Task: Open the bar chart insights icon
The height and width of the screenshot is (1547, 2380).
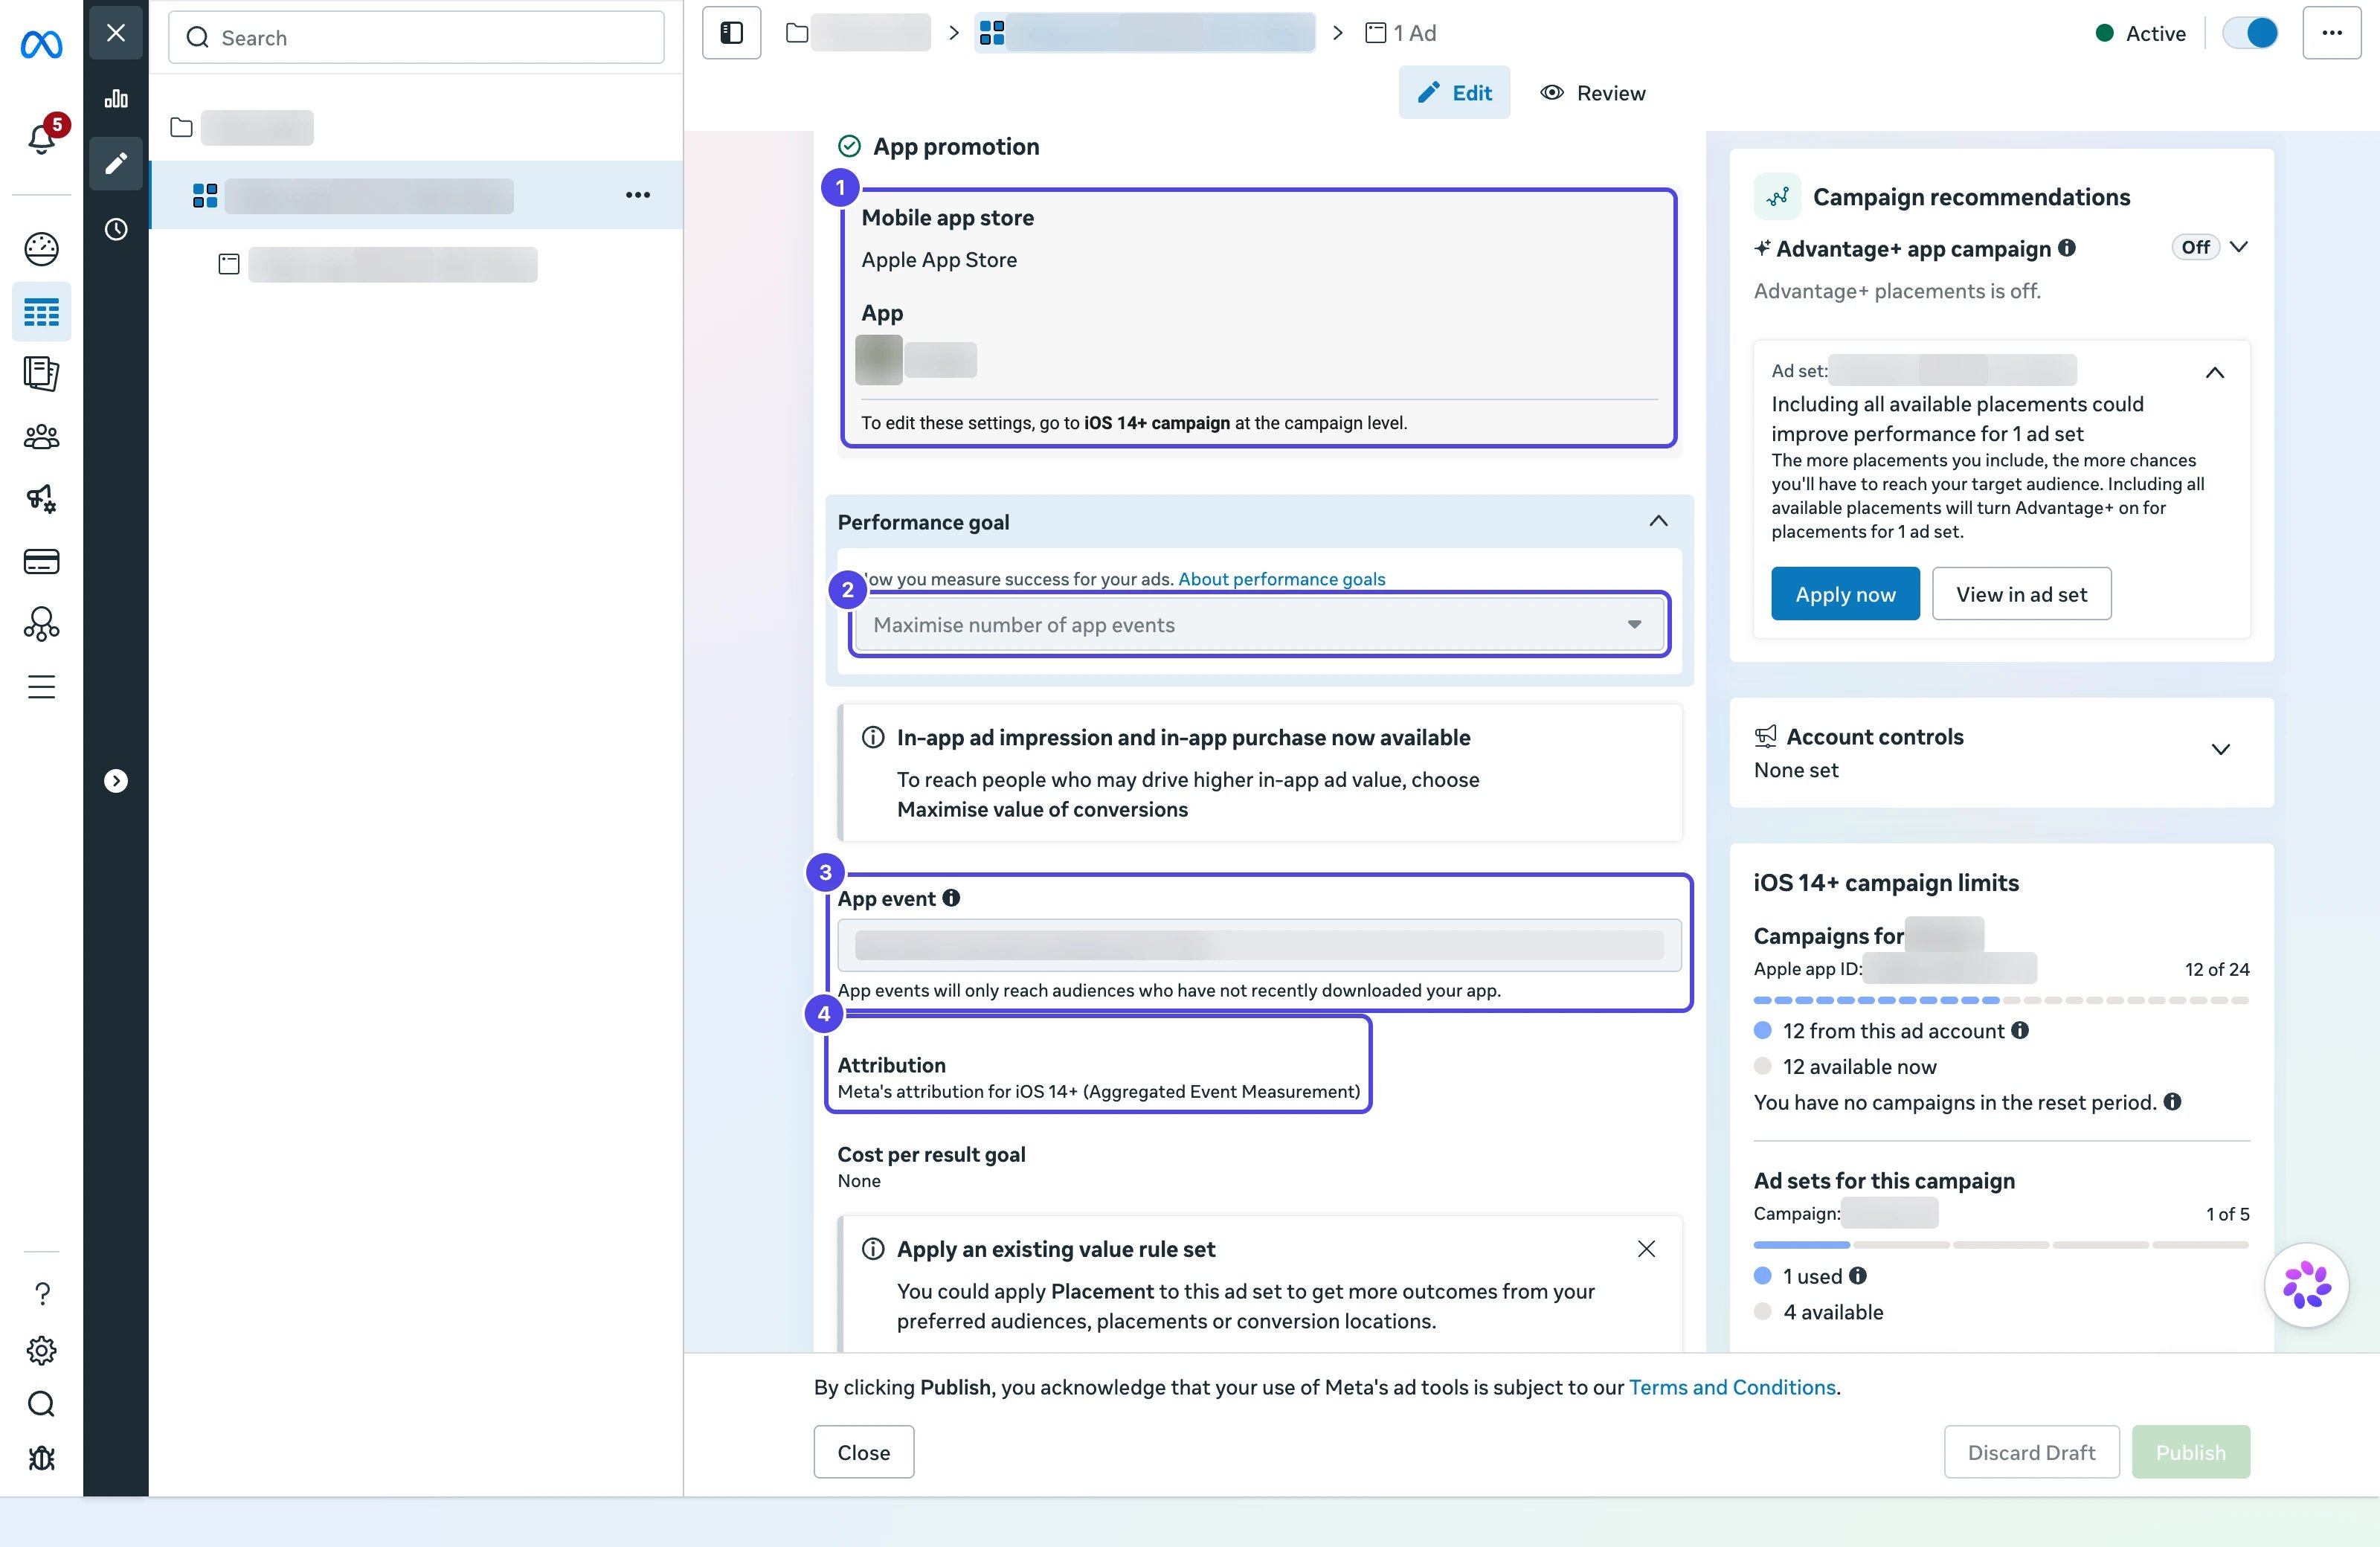Action: 116,98
